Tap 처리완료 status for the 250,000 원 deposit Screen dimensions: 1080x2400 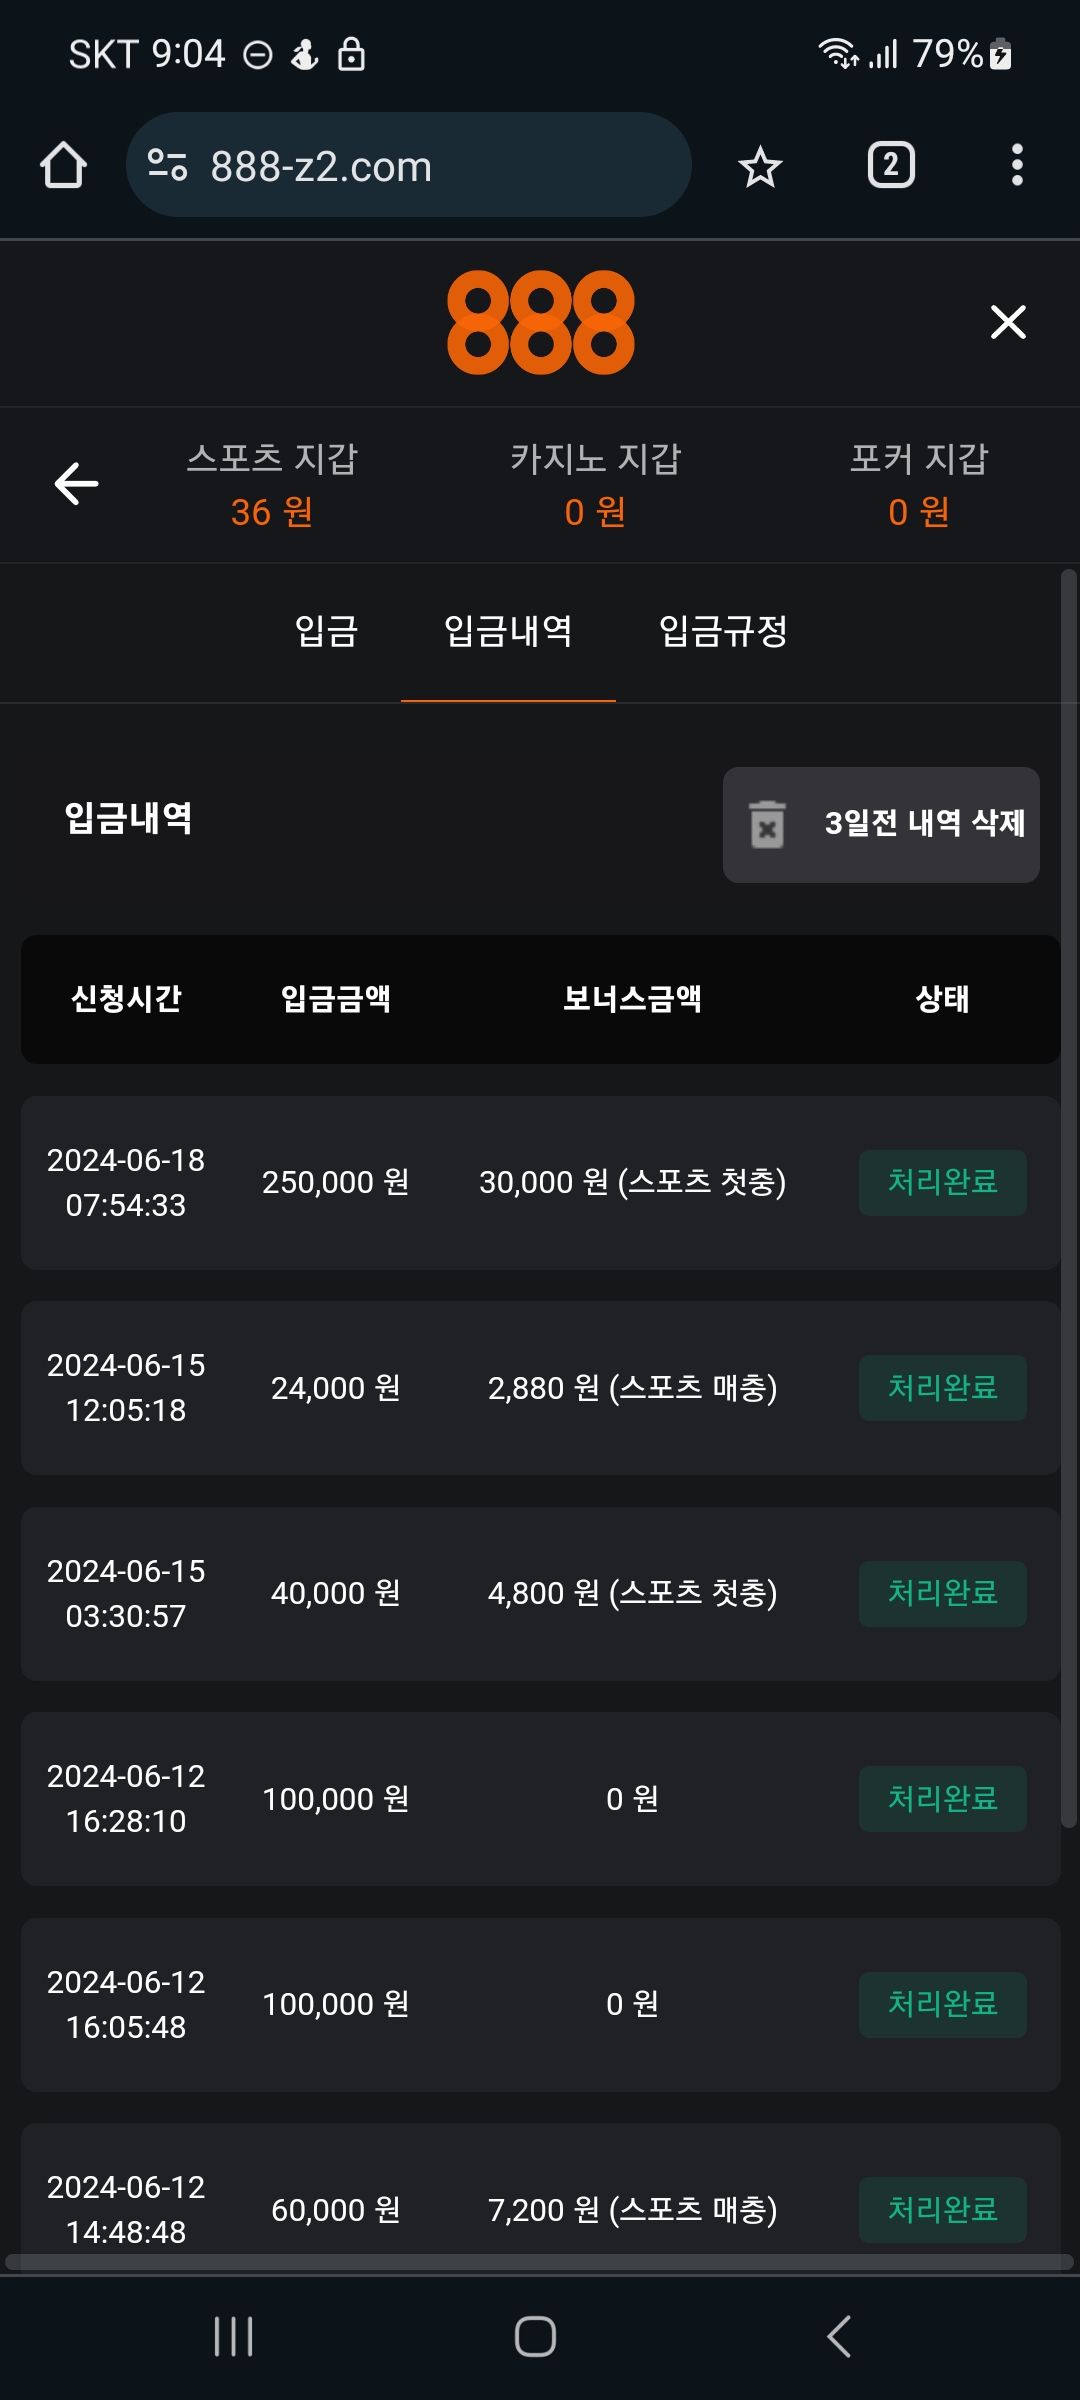pos(942,1182)
